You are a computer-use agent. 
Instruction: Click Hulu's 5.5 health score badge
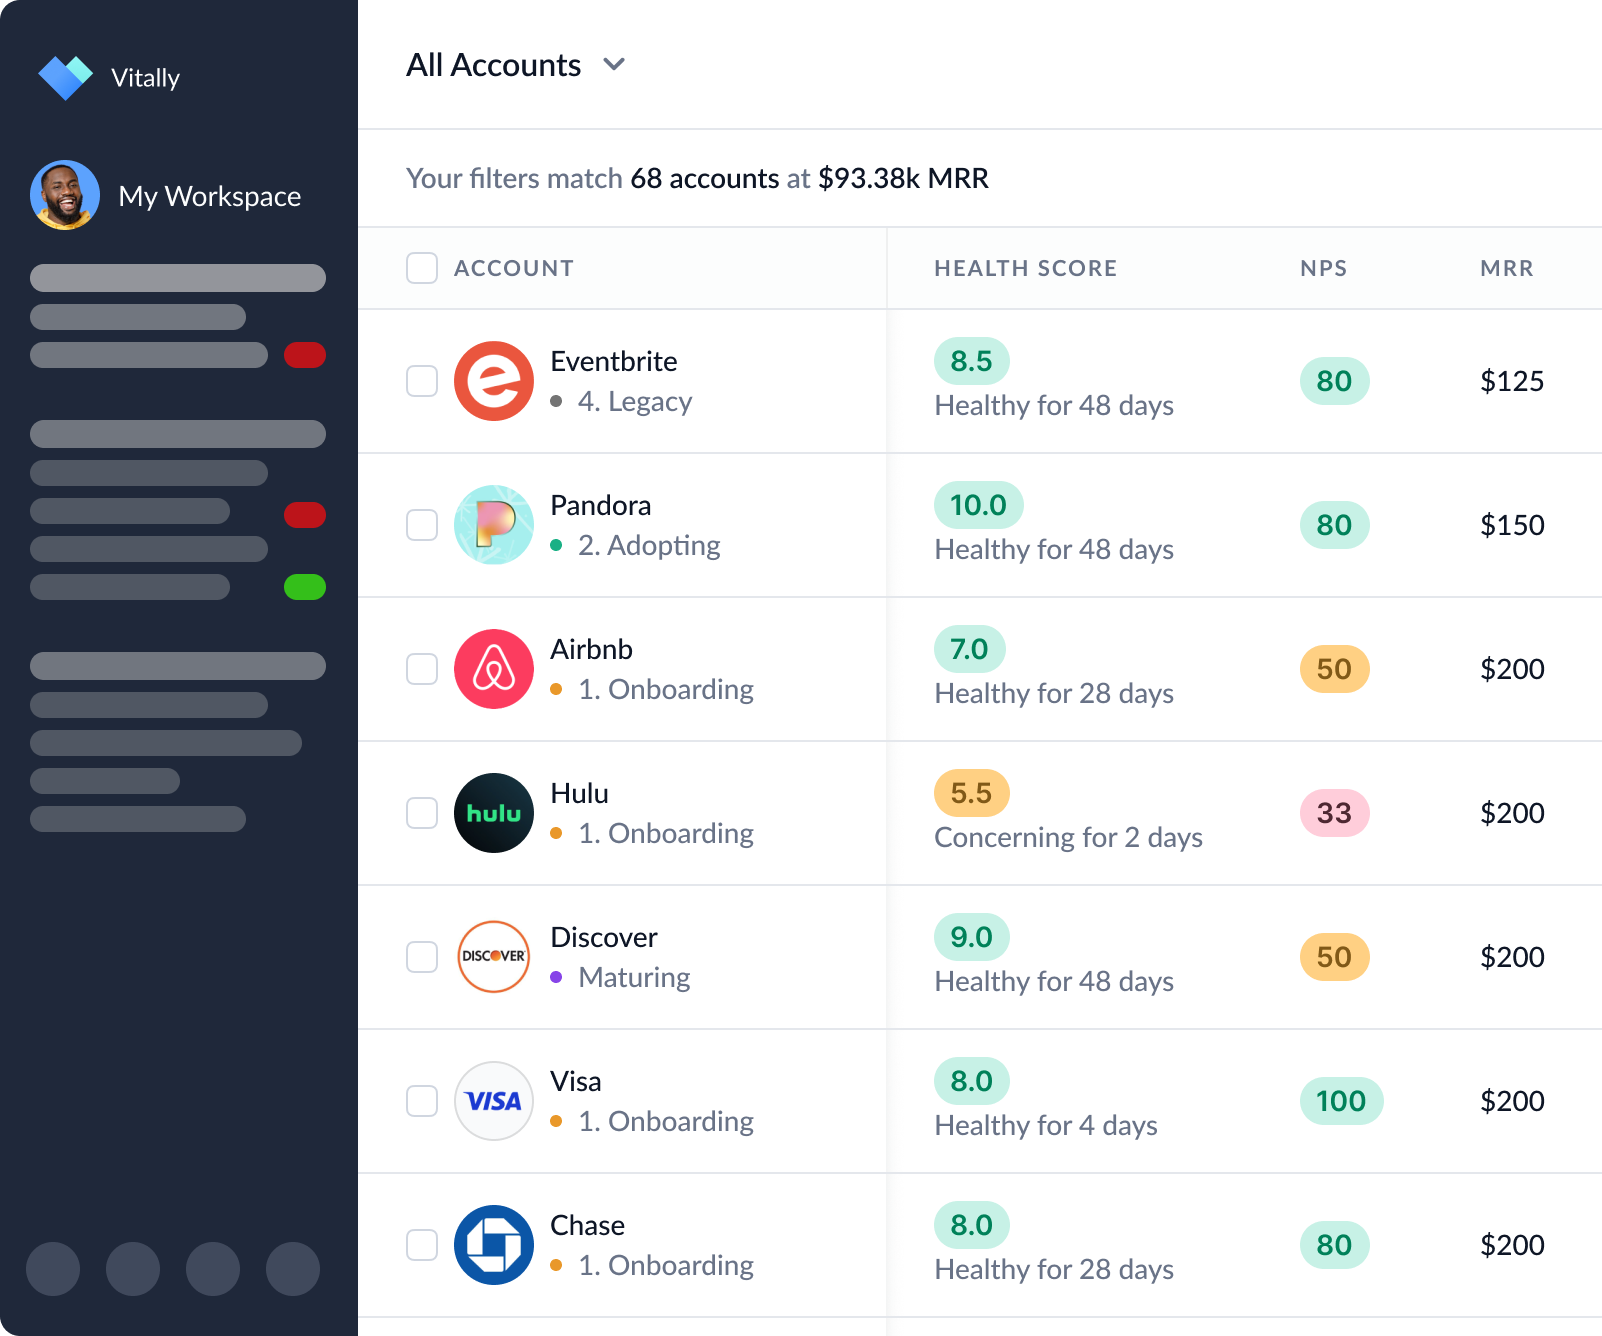(971, 793)
